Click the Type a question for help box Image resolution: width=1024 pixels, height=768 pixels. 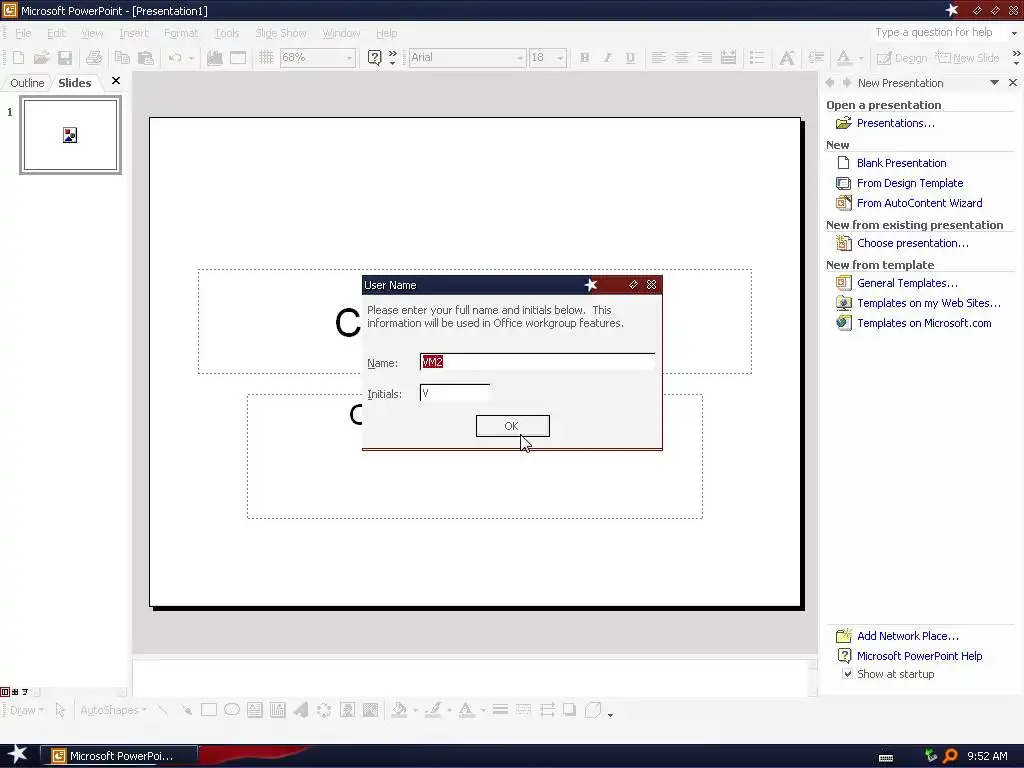click(939, 33)
